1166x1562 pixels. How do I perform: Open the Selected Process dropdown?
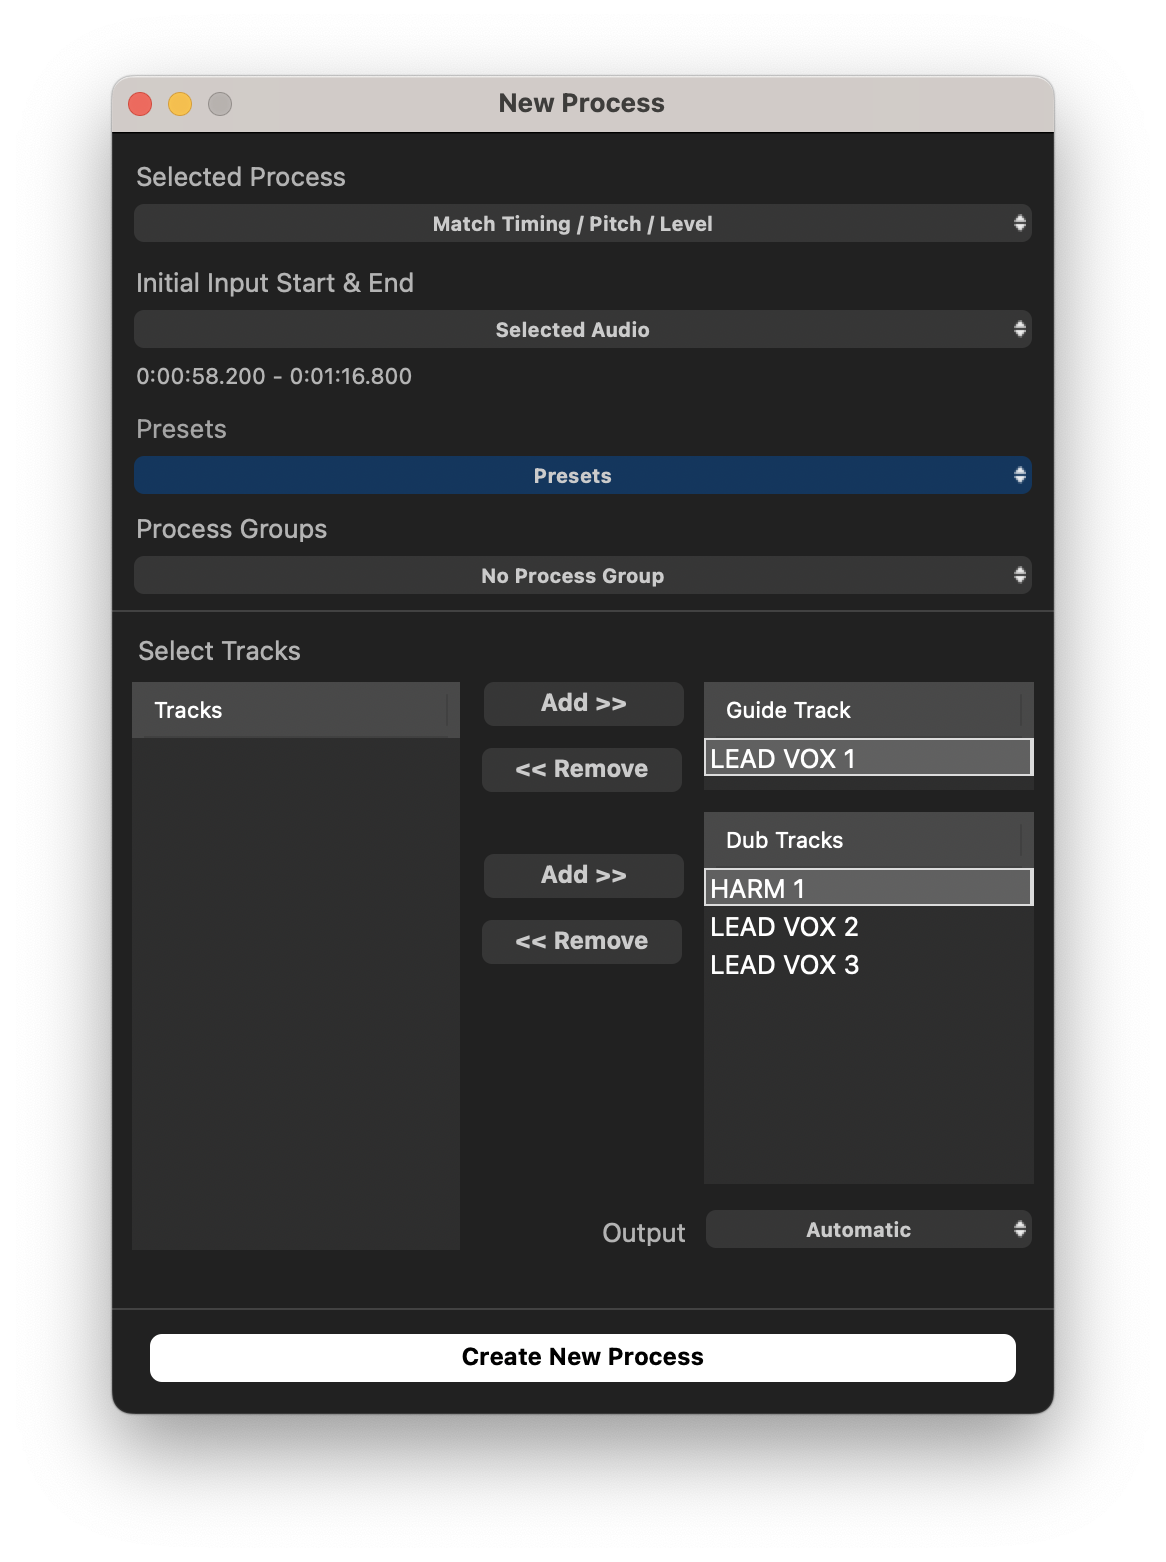coord(582,224)
